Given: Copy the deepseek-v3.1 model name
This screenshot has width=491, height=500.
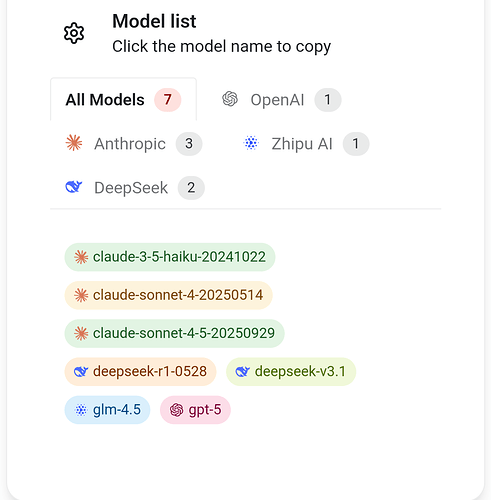Looking at the screenshot, I should [x=291, y=372].
